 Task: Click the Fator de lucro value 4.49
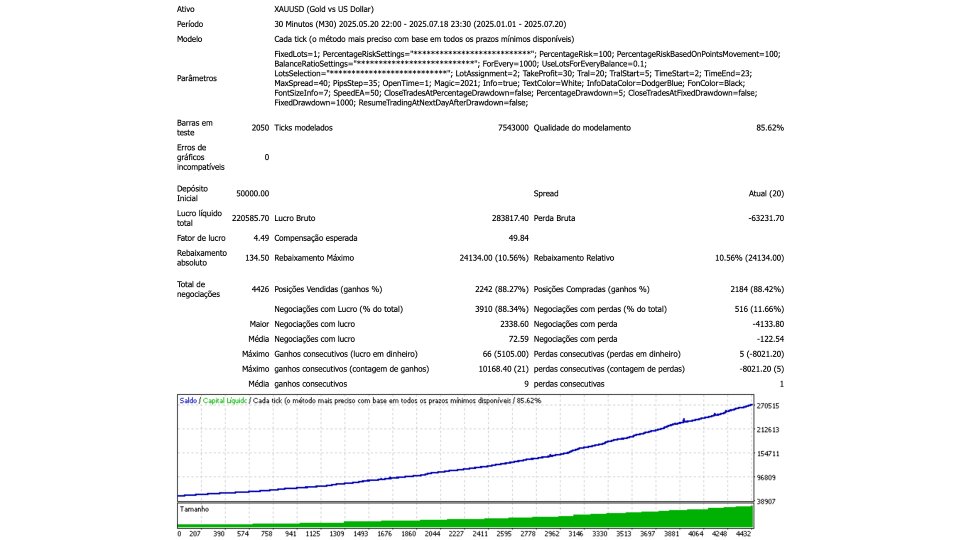pos(260,238)
